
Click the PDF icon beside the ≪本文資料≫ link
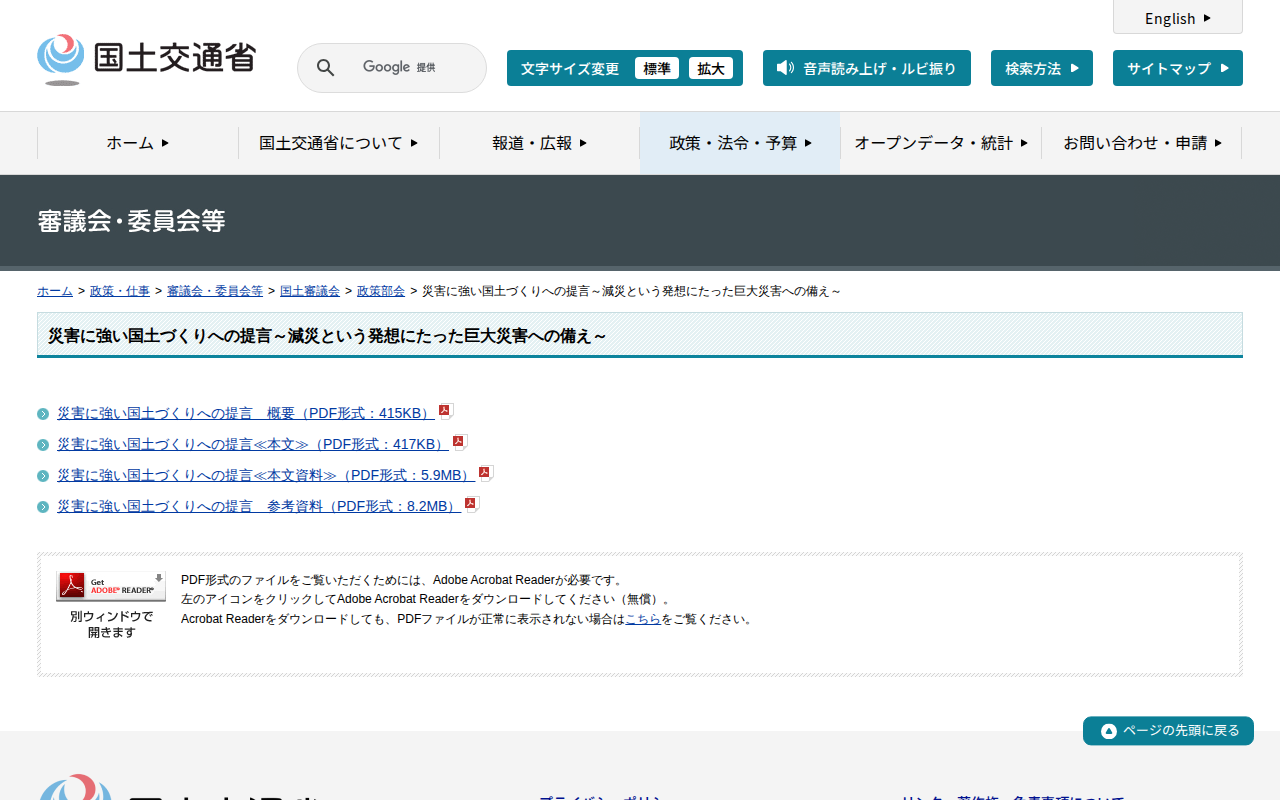pyautogui.click(x=486, y=473)
